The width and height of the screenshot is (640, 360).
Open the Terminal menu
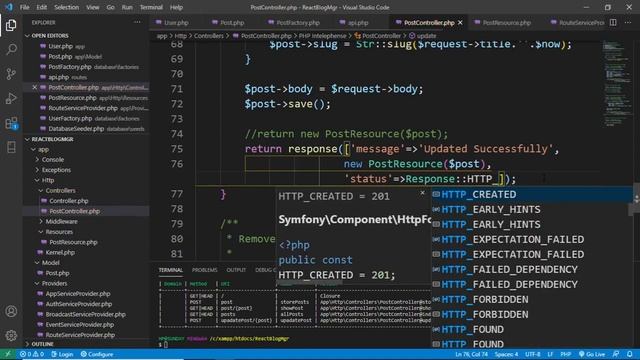pyautogui.click(x=151, y=7)
